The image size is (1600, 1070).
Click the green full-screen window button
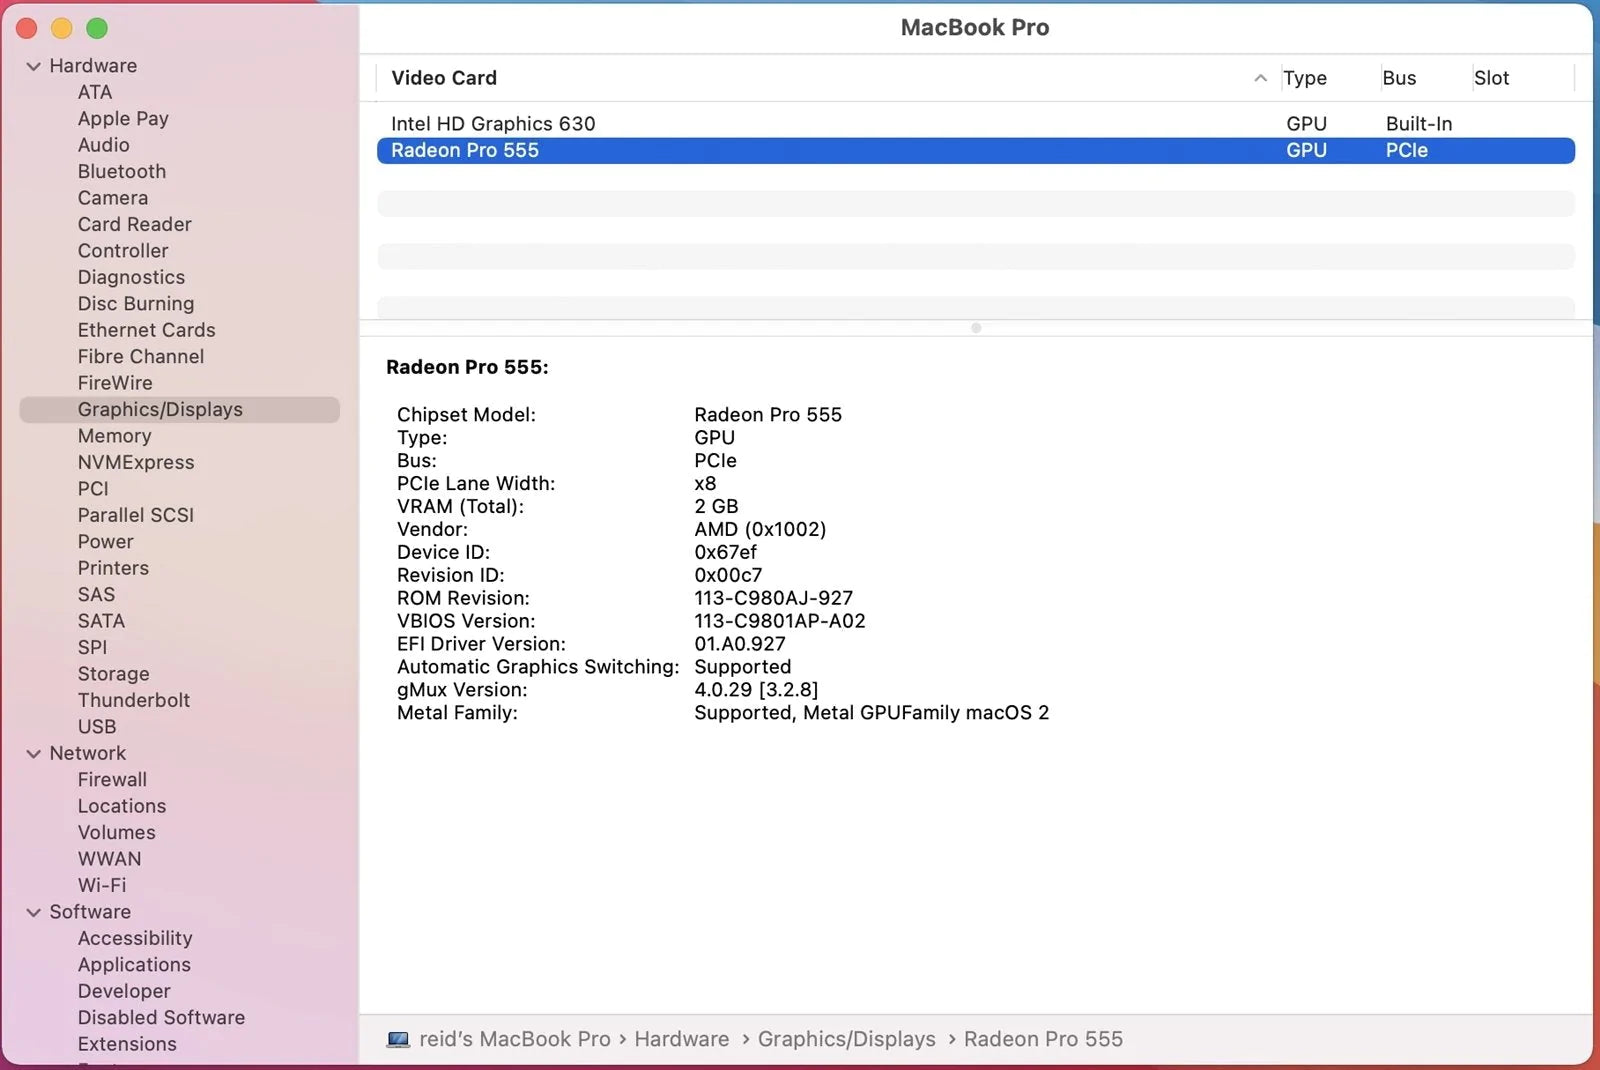(x=97, y=29)
